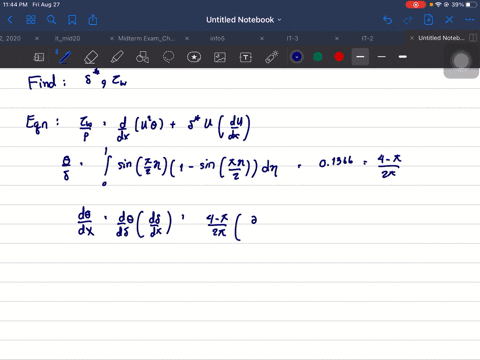Select the Highlighter tool
480x360 pixels.
(x=117, y=57)
